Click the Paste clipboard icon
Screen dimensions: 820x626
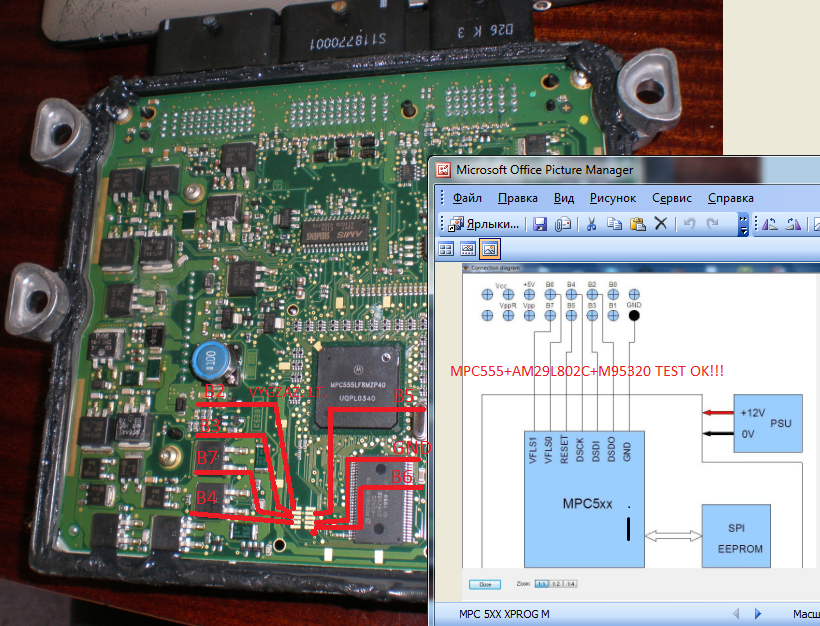click(x=637, y=224)
